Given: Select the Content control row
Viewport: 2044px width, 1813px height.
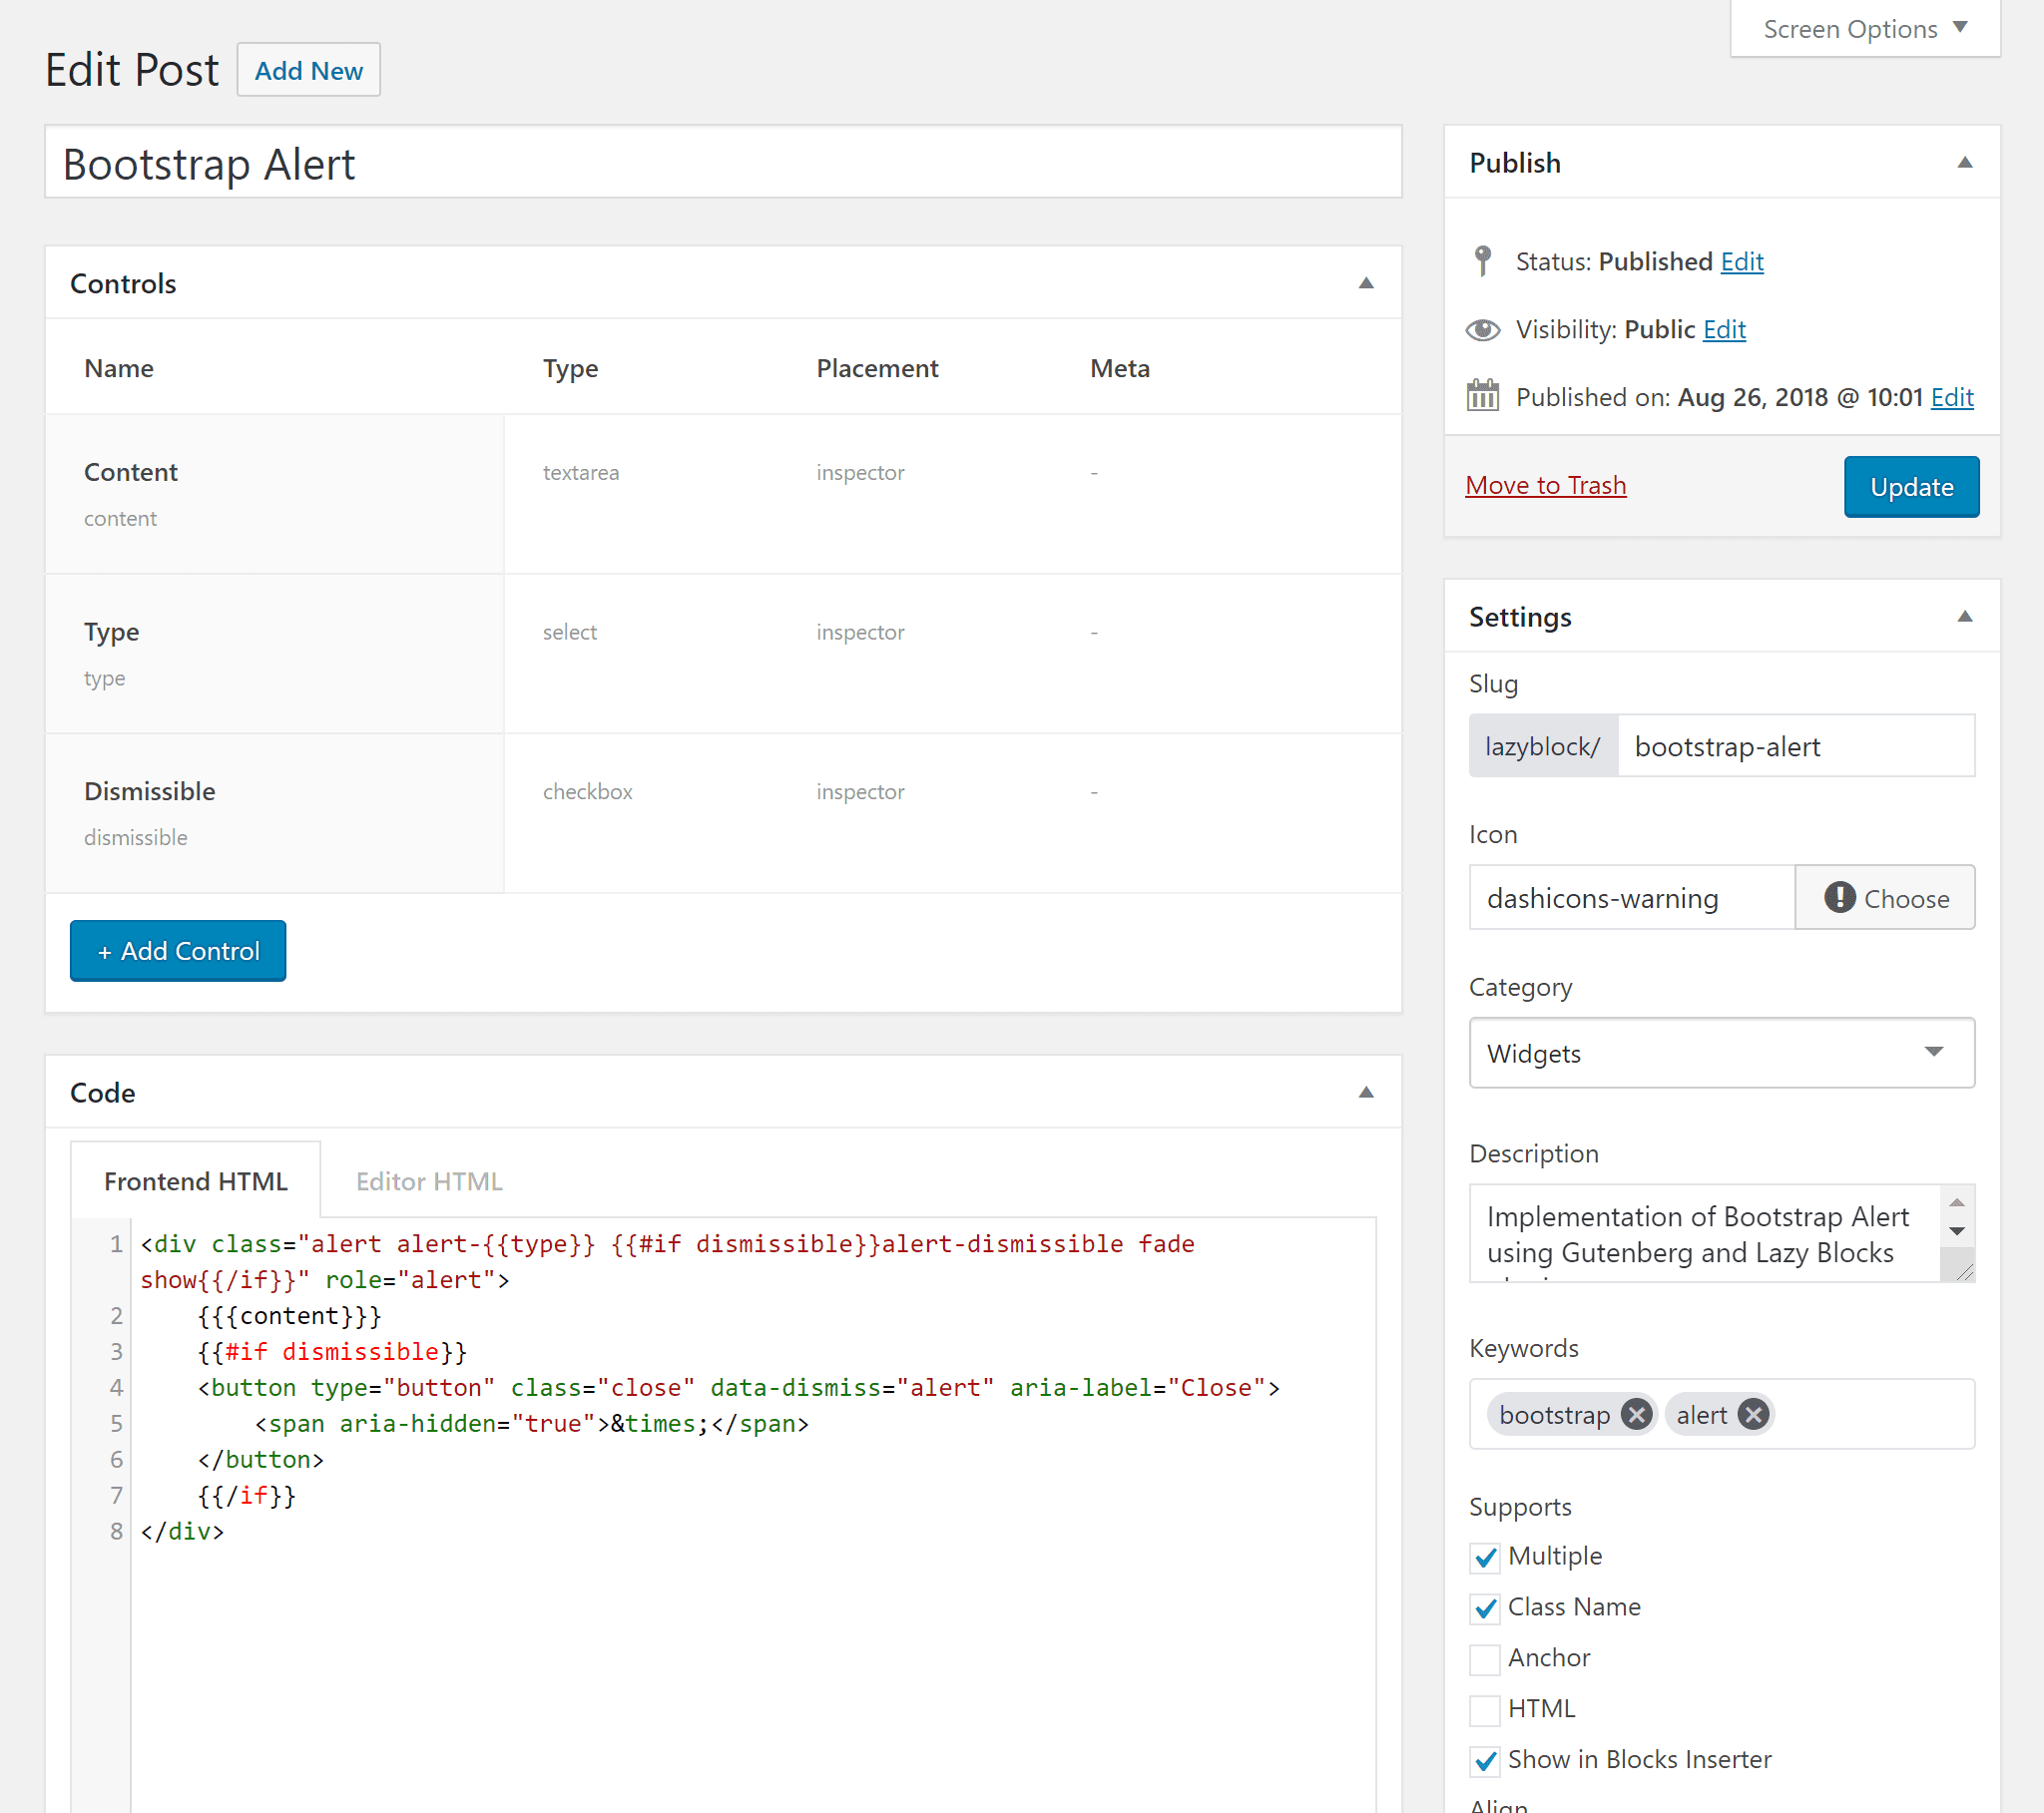Looking at the screenshot, I should click(x=723, y=494).
